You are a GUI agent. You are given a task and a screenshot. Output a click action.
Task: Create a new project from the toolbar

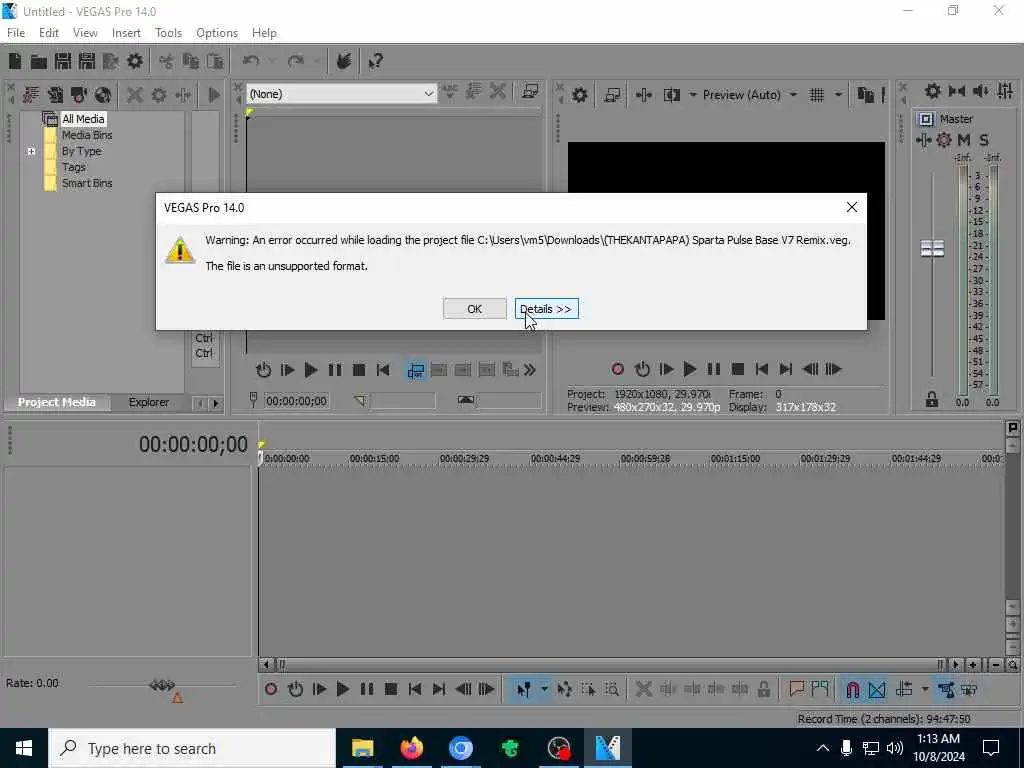pos(14,61)
